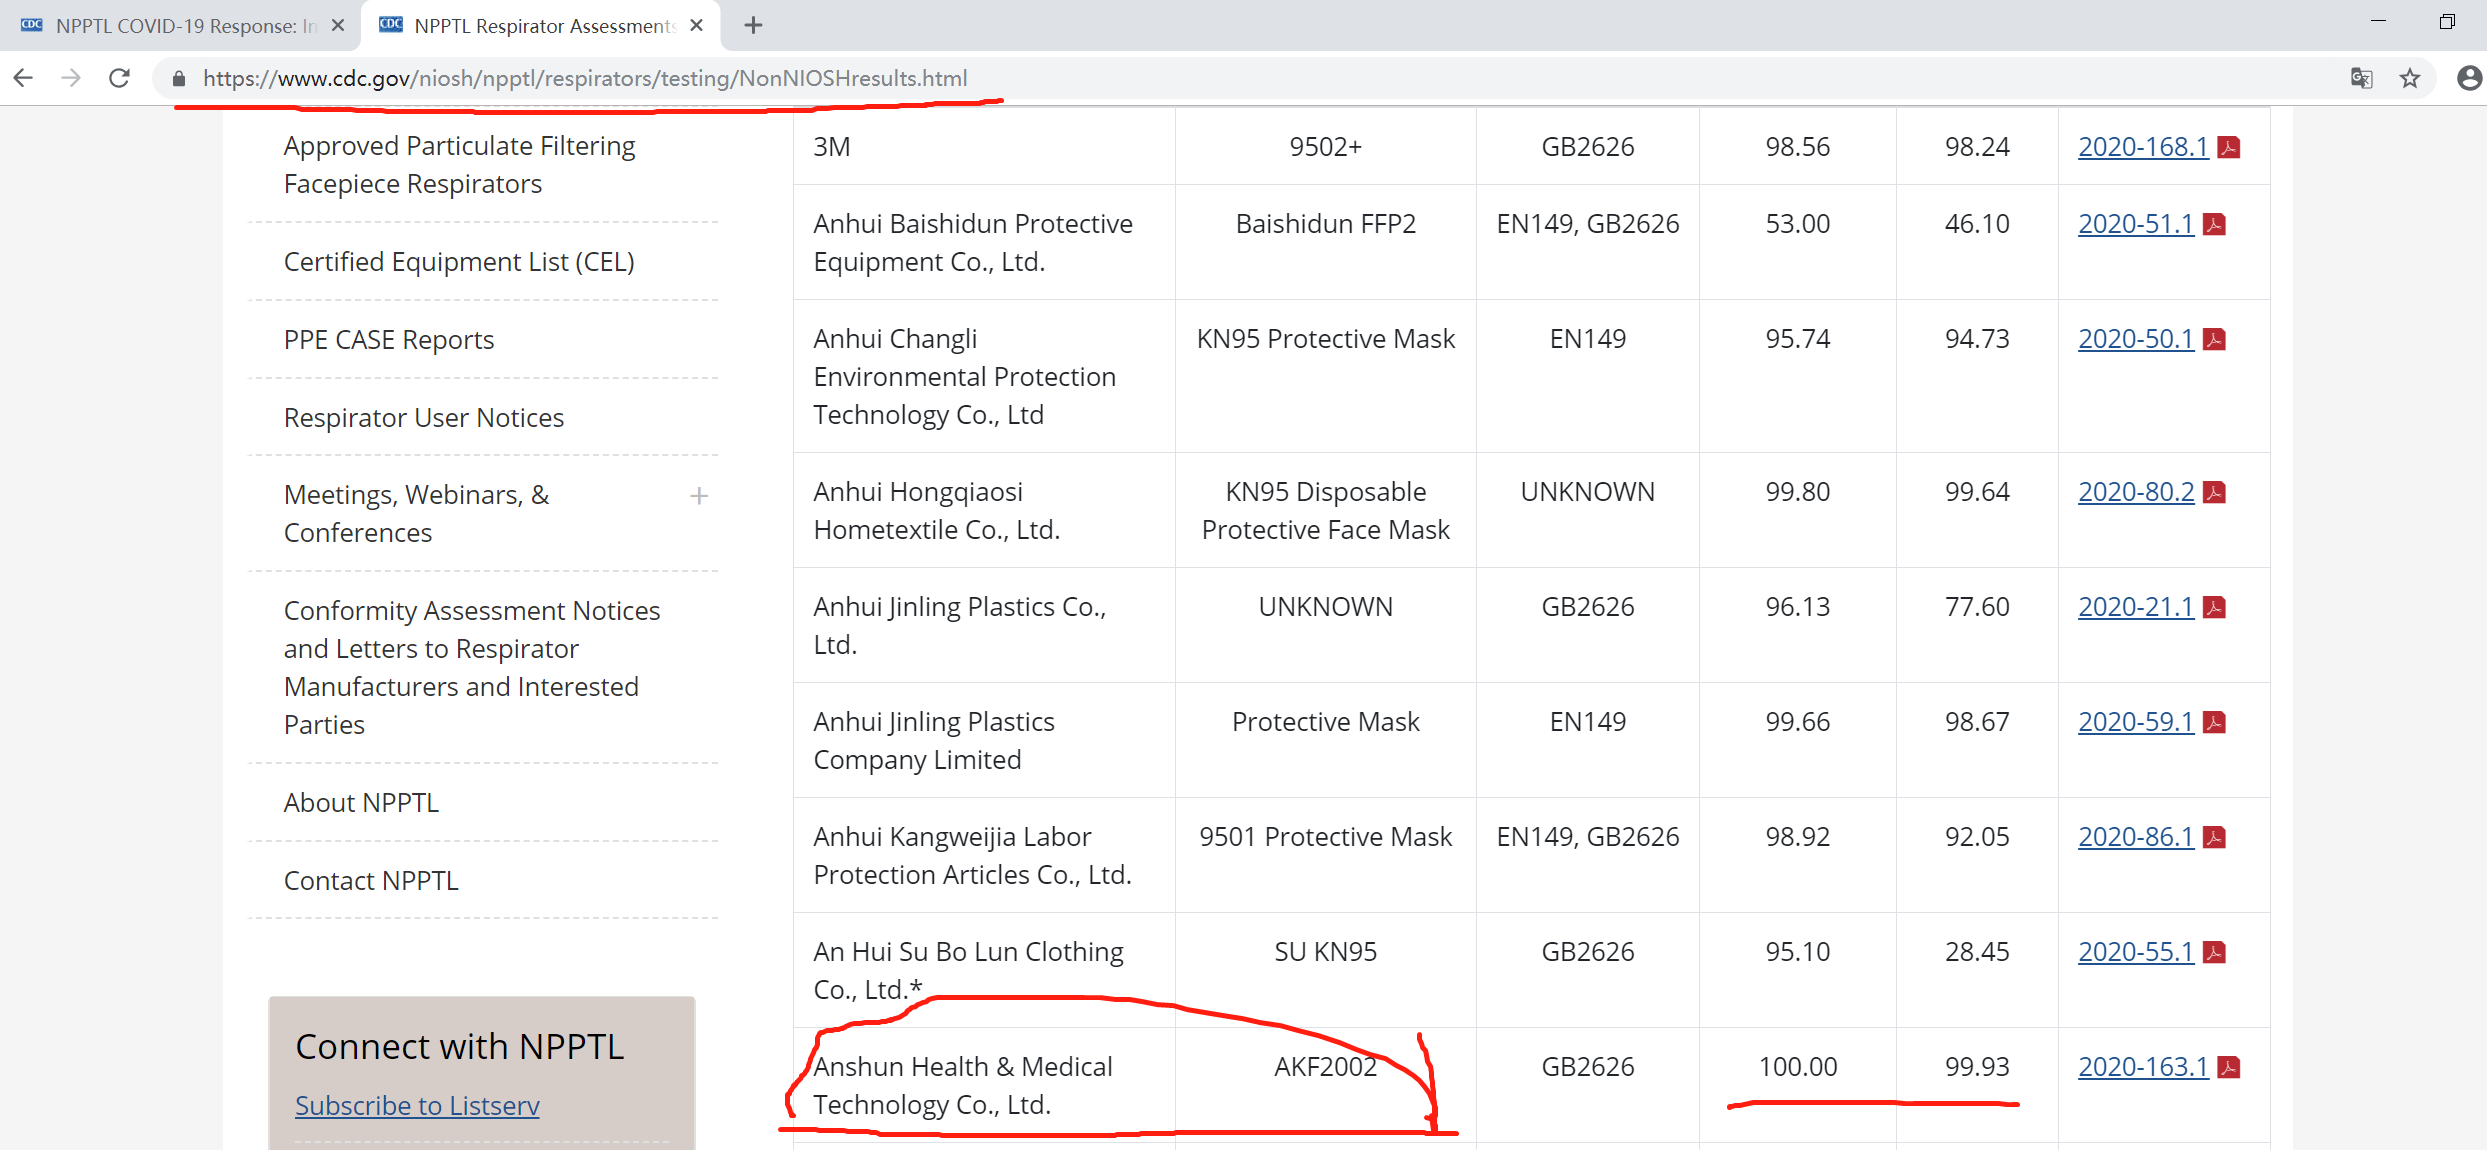This screenshot has width=2487, height=1150.
Task: Click the translate page icon
Action: (2361, 78)
